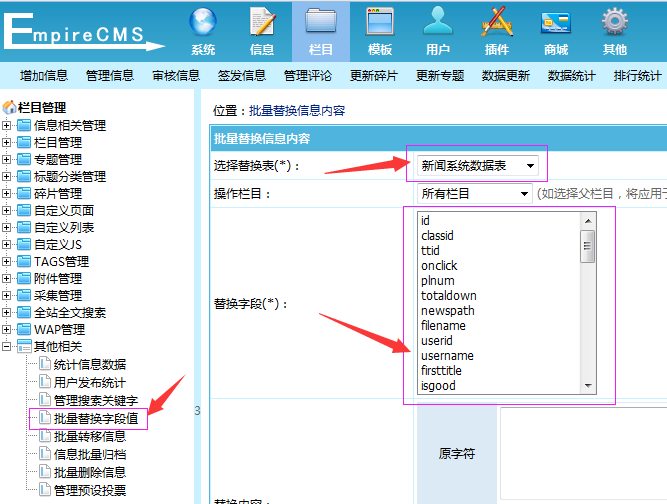The image size is (667, 504).
Task: Collapse the 其他相关 tree node
Action: [x=6, y=347]
